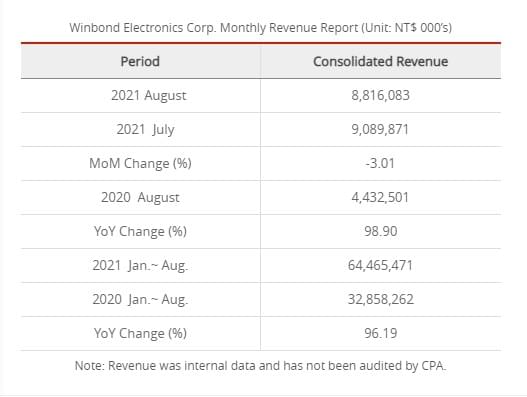Viewport: 527px width, 397px height.
Task: Select the 98.90 percentage value
Action: (380, 231)
